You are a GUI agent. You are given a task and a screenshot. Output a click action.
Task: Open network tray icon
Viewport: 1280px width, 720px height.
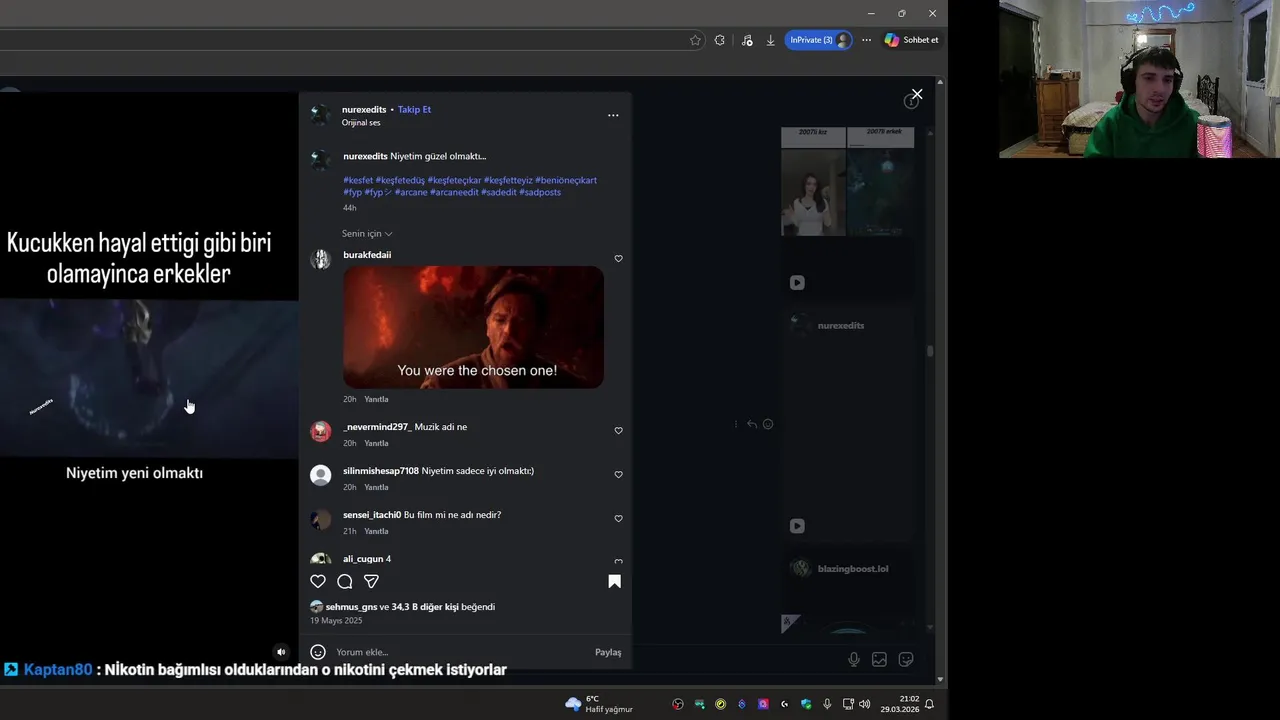click(848, 704)
